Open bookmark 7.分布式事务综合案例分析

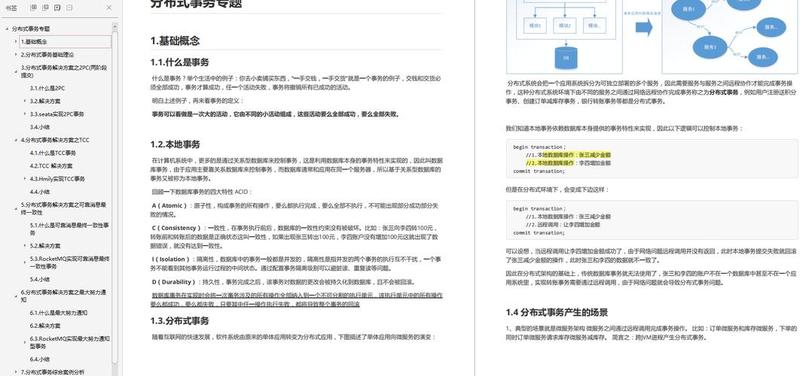pos(53,372)
